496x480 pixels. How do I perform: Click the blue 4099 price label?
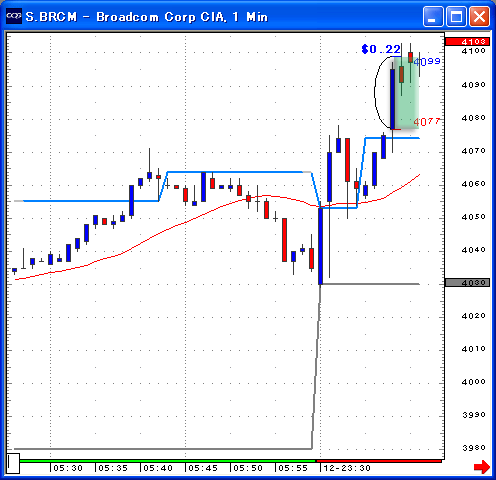pos(427,61)
